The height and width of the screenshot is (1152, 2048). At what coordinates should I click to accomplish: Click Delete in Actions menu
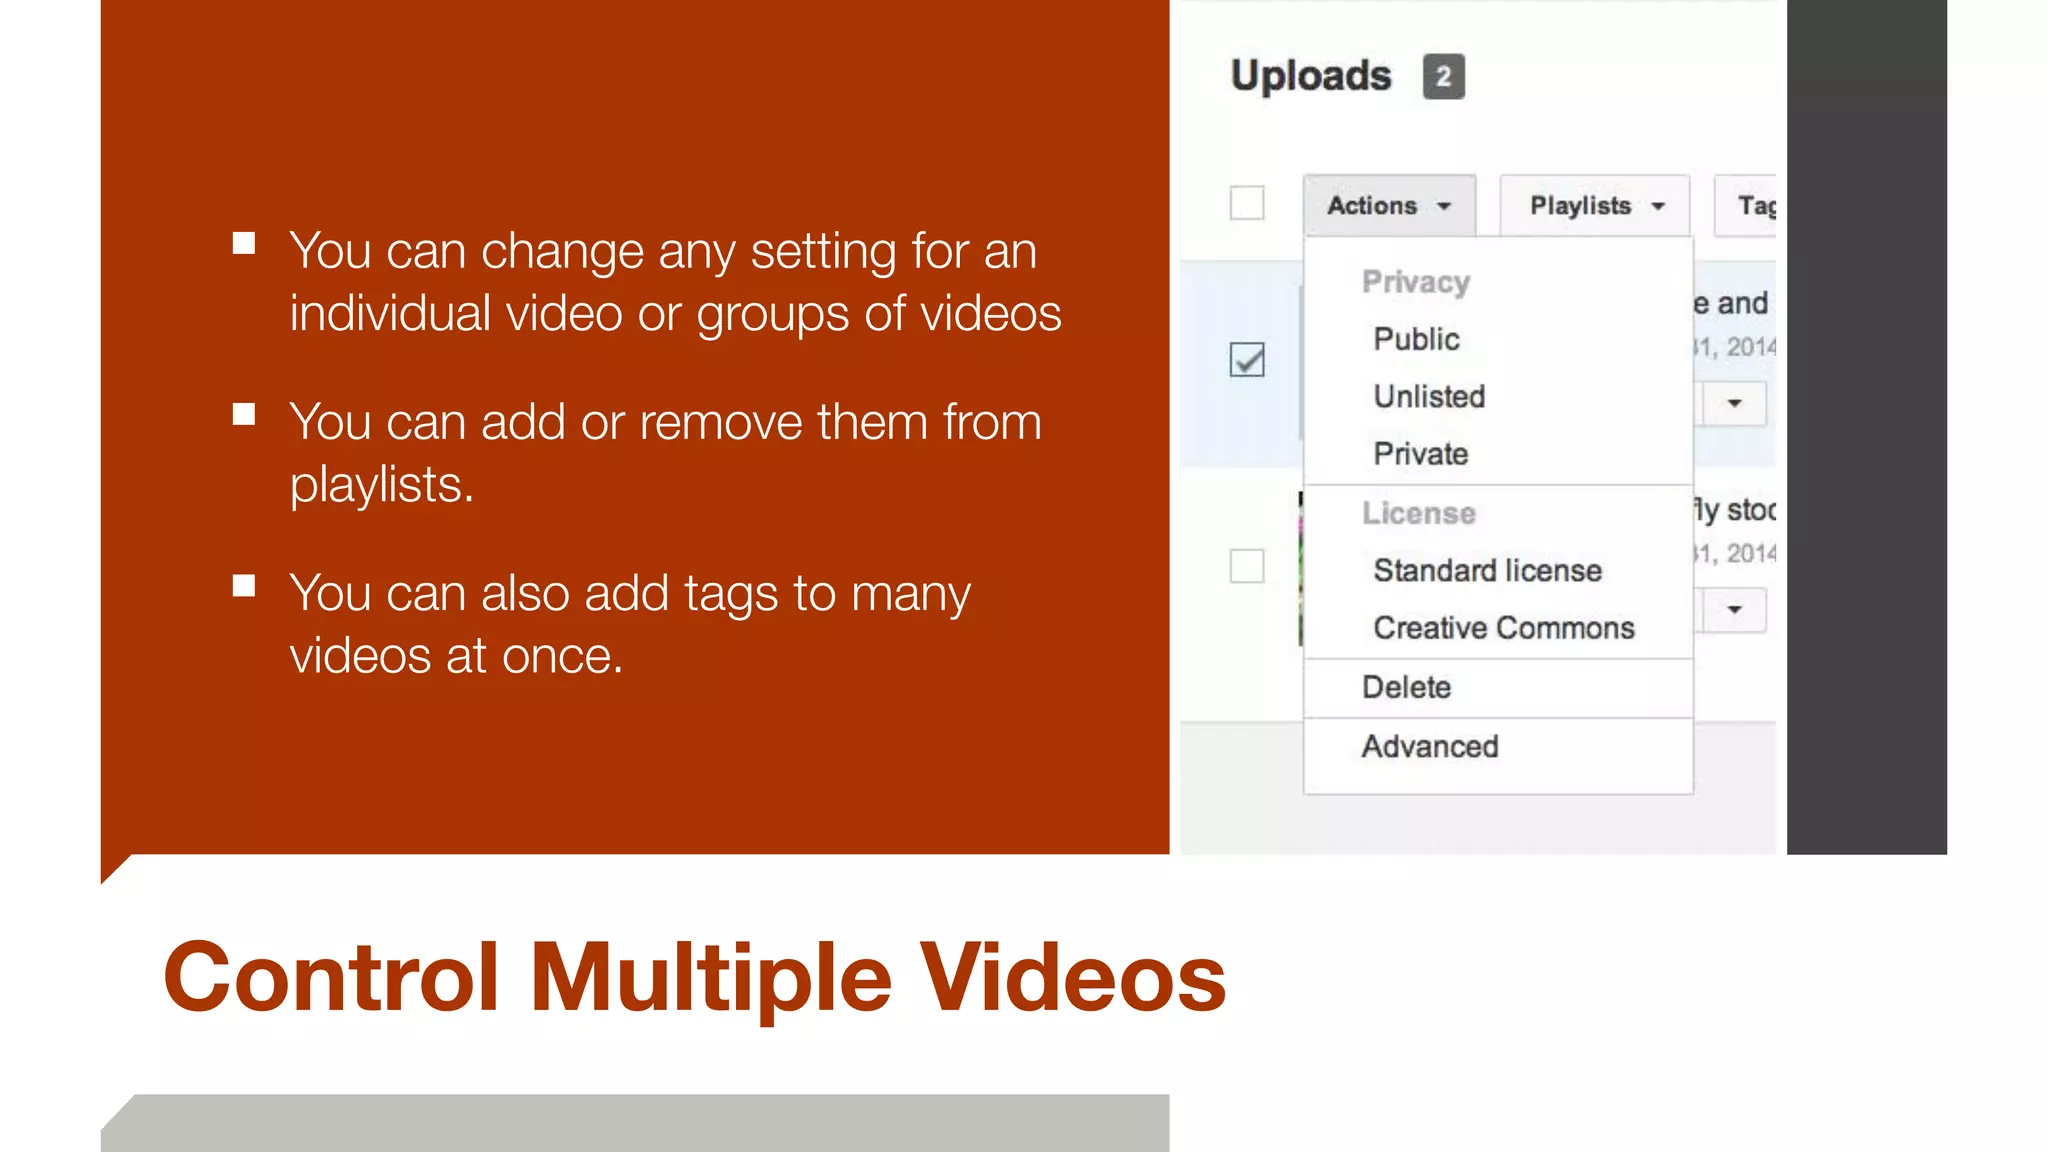click(1406, 687)
